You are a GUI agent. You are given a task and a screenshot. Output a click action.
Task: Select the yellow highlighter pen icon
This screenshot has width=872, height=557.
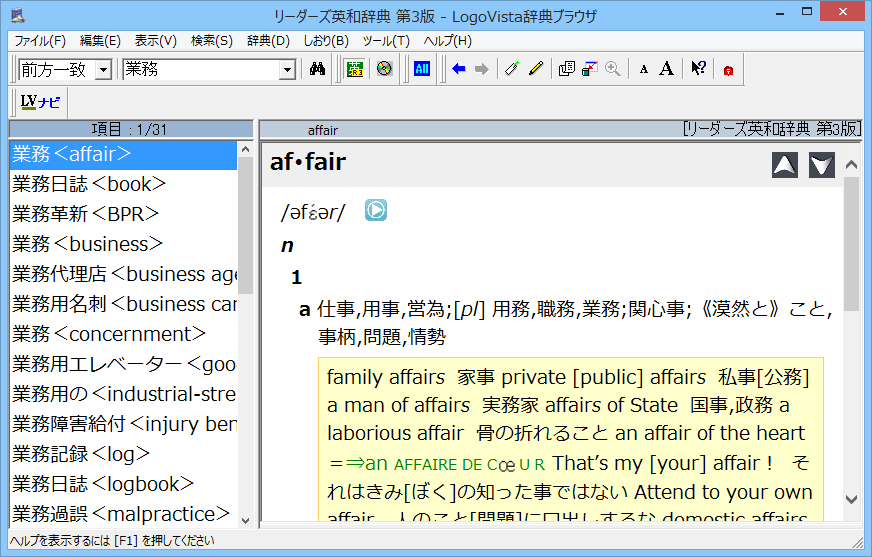coord(536,69)
